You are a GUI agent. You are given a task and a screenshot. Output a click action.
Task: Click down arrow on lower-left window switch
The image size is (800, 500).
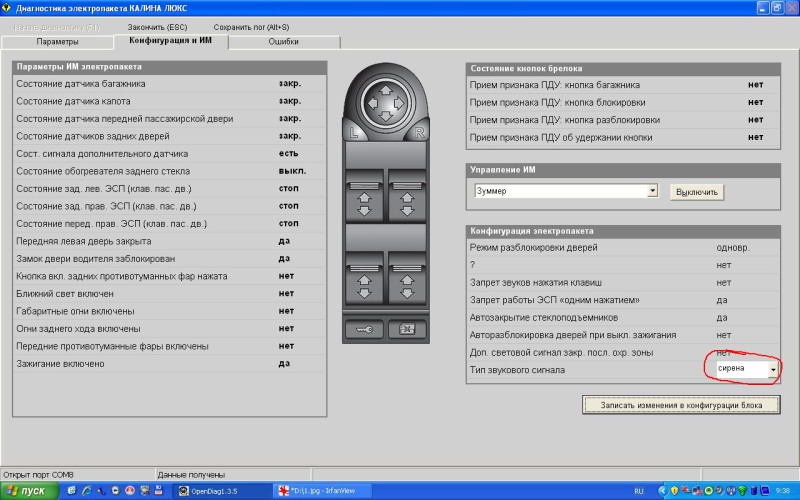point(364,293)
